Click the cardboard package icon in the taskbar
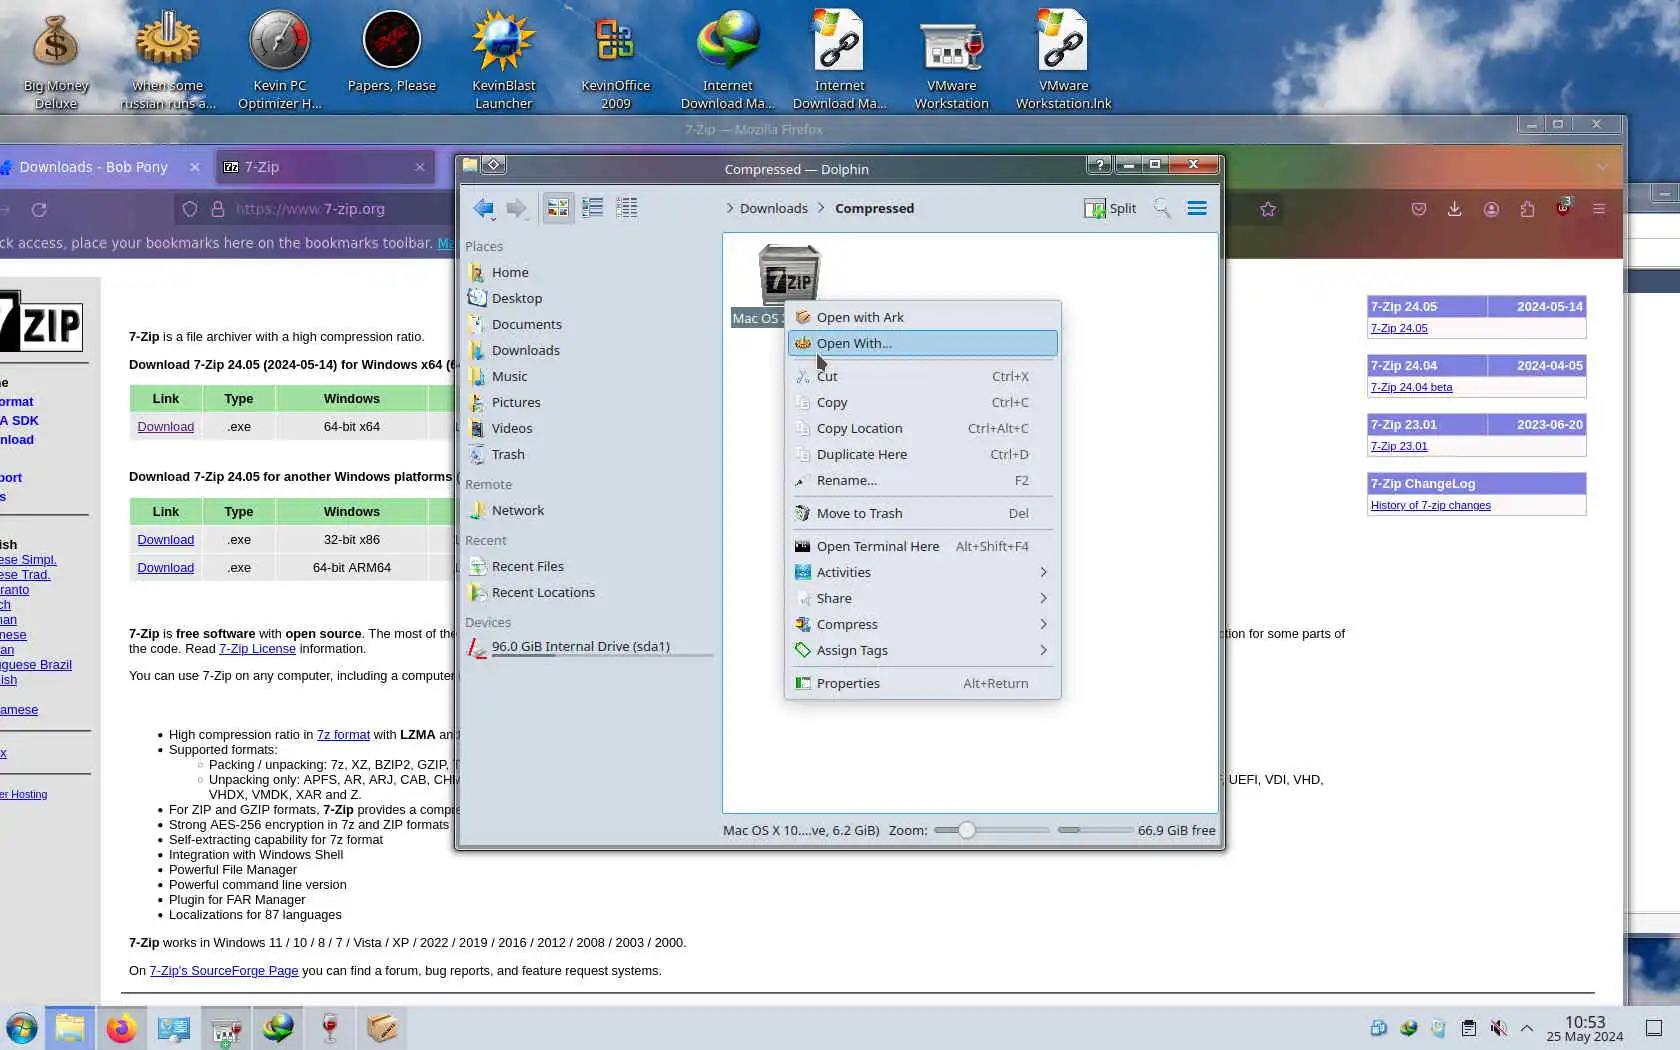 coord(382,1028)
